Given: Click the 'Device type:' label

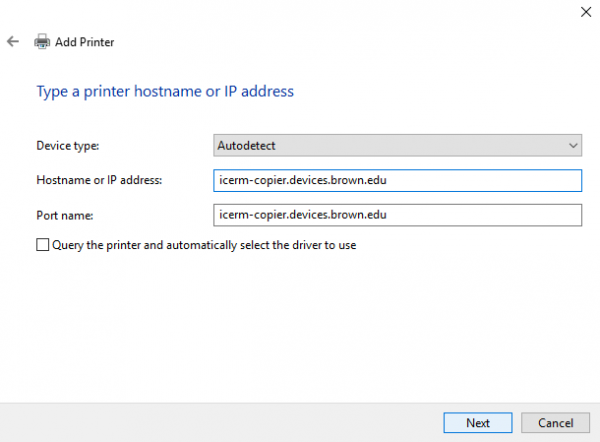Looking at the screenshot, I should coord(68,146).
